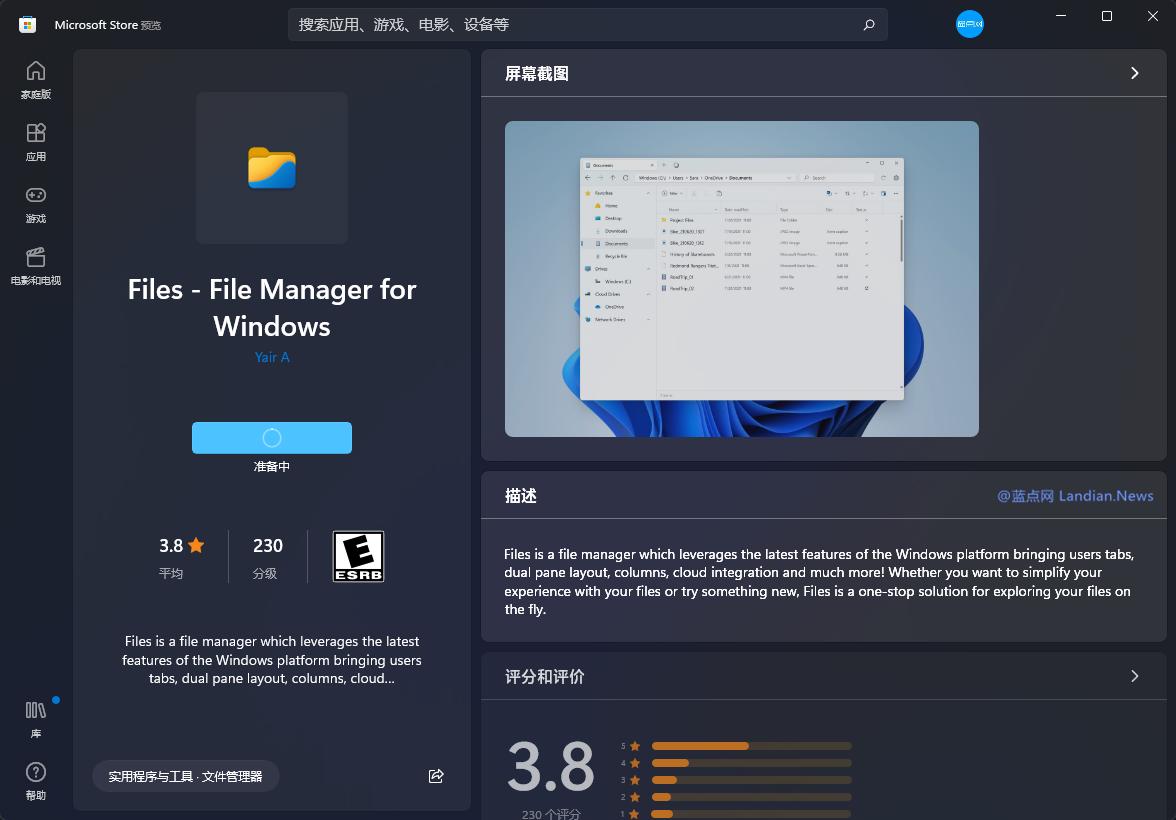Screen dimensions: 1176x820
Task: Click the 5-star rating bar
Action: pos(752,746)
